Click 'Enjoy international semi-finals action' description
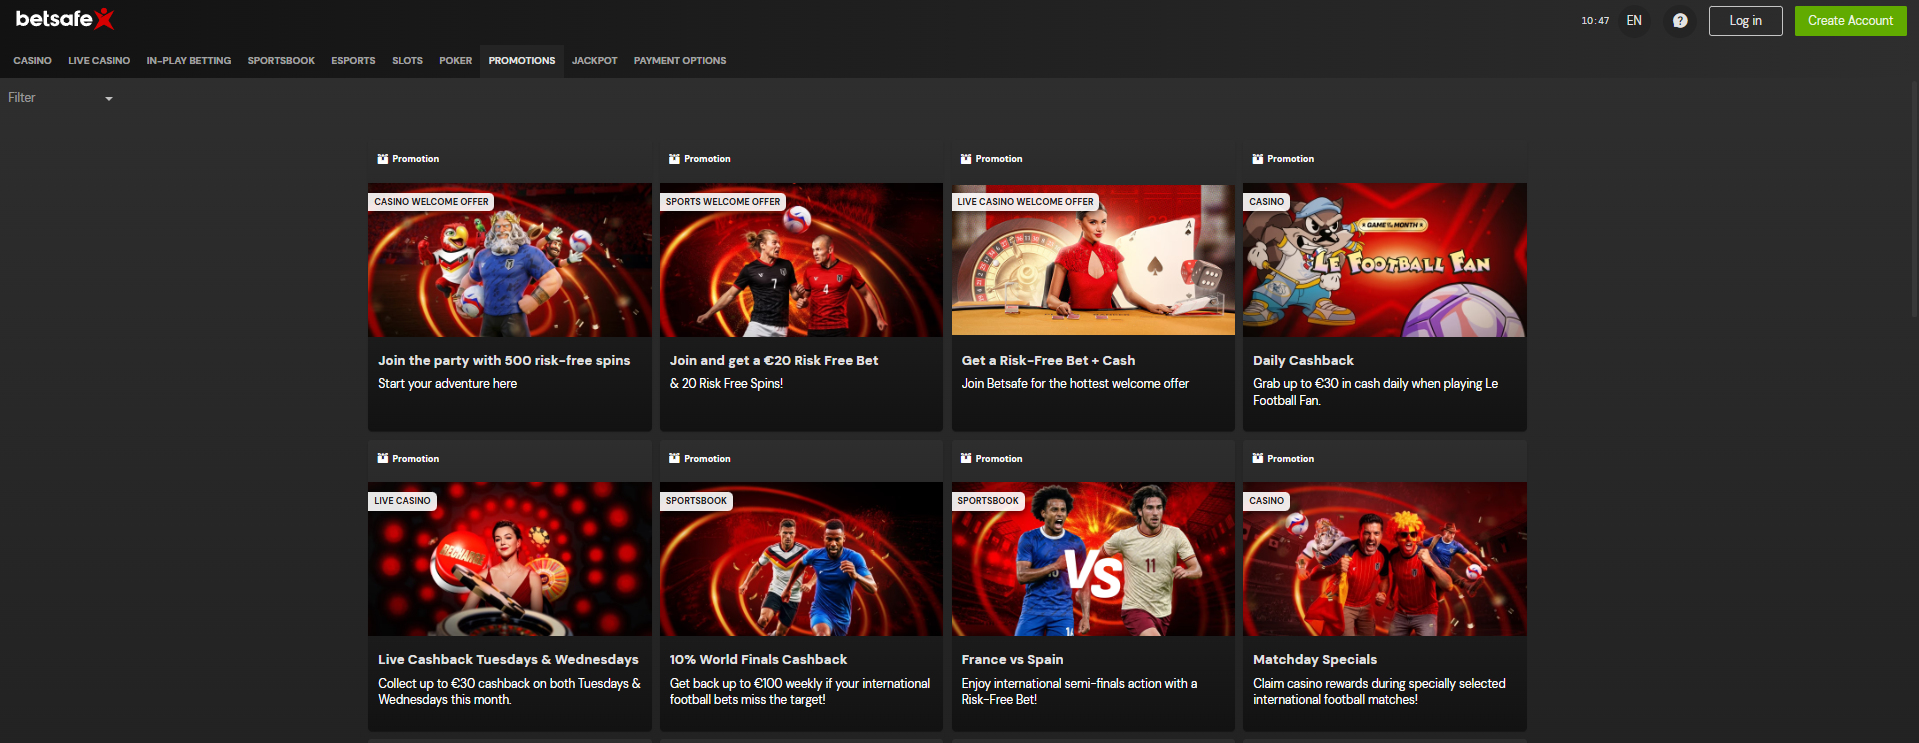Image resolution: width=1919 pixels, height=743 pixels. 1079,691
